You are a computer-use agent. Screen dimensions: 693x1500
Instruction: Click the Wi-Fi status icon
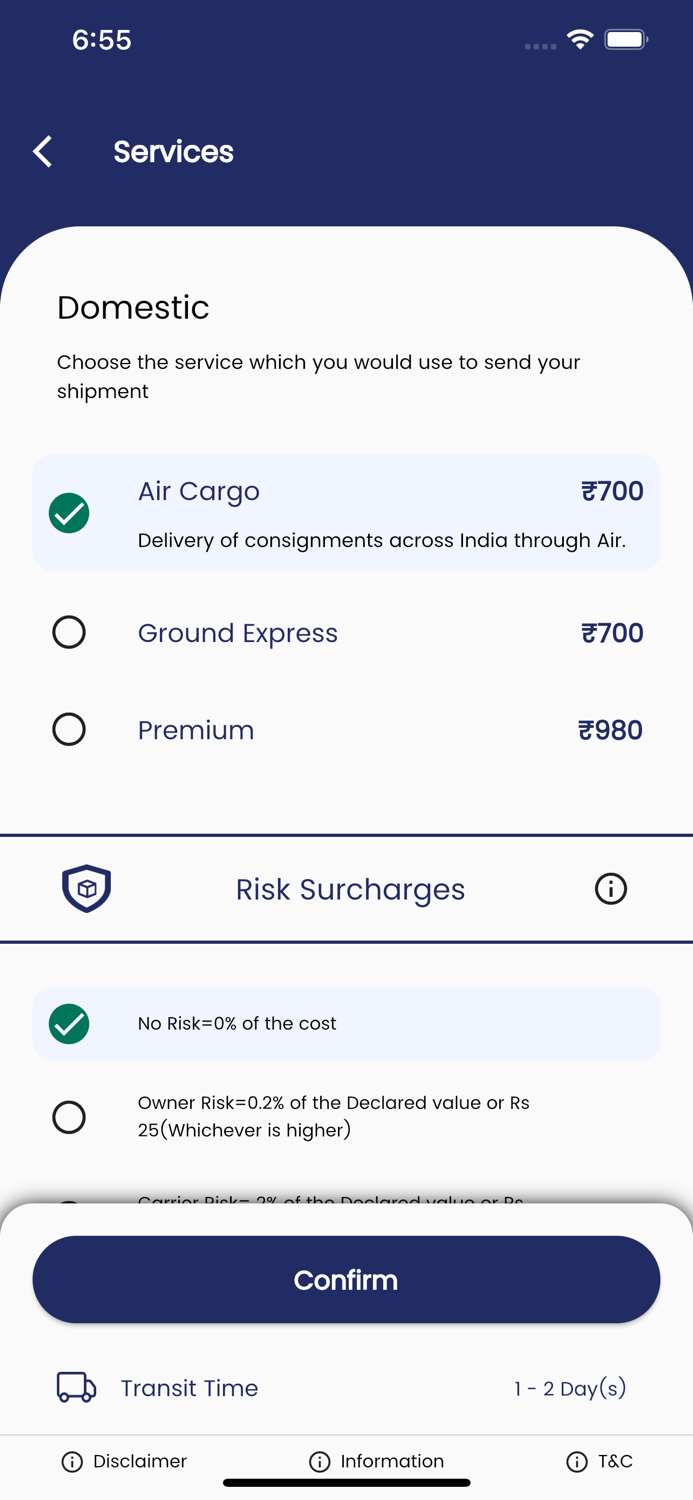pos(579,40)
